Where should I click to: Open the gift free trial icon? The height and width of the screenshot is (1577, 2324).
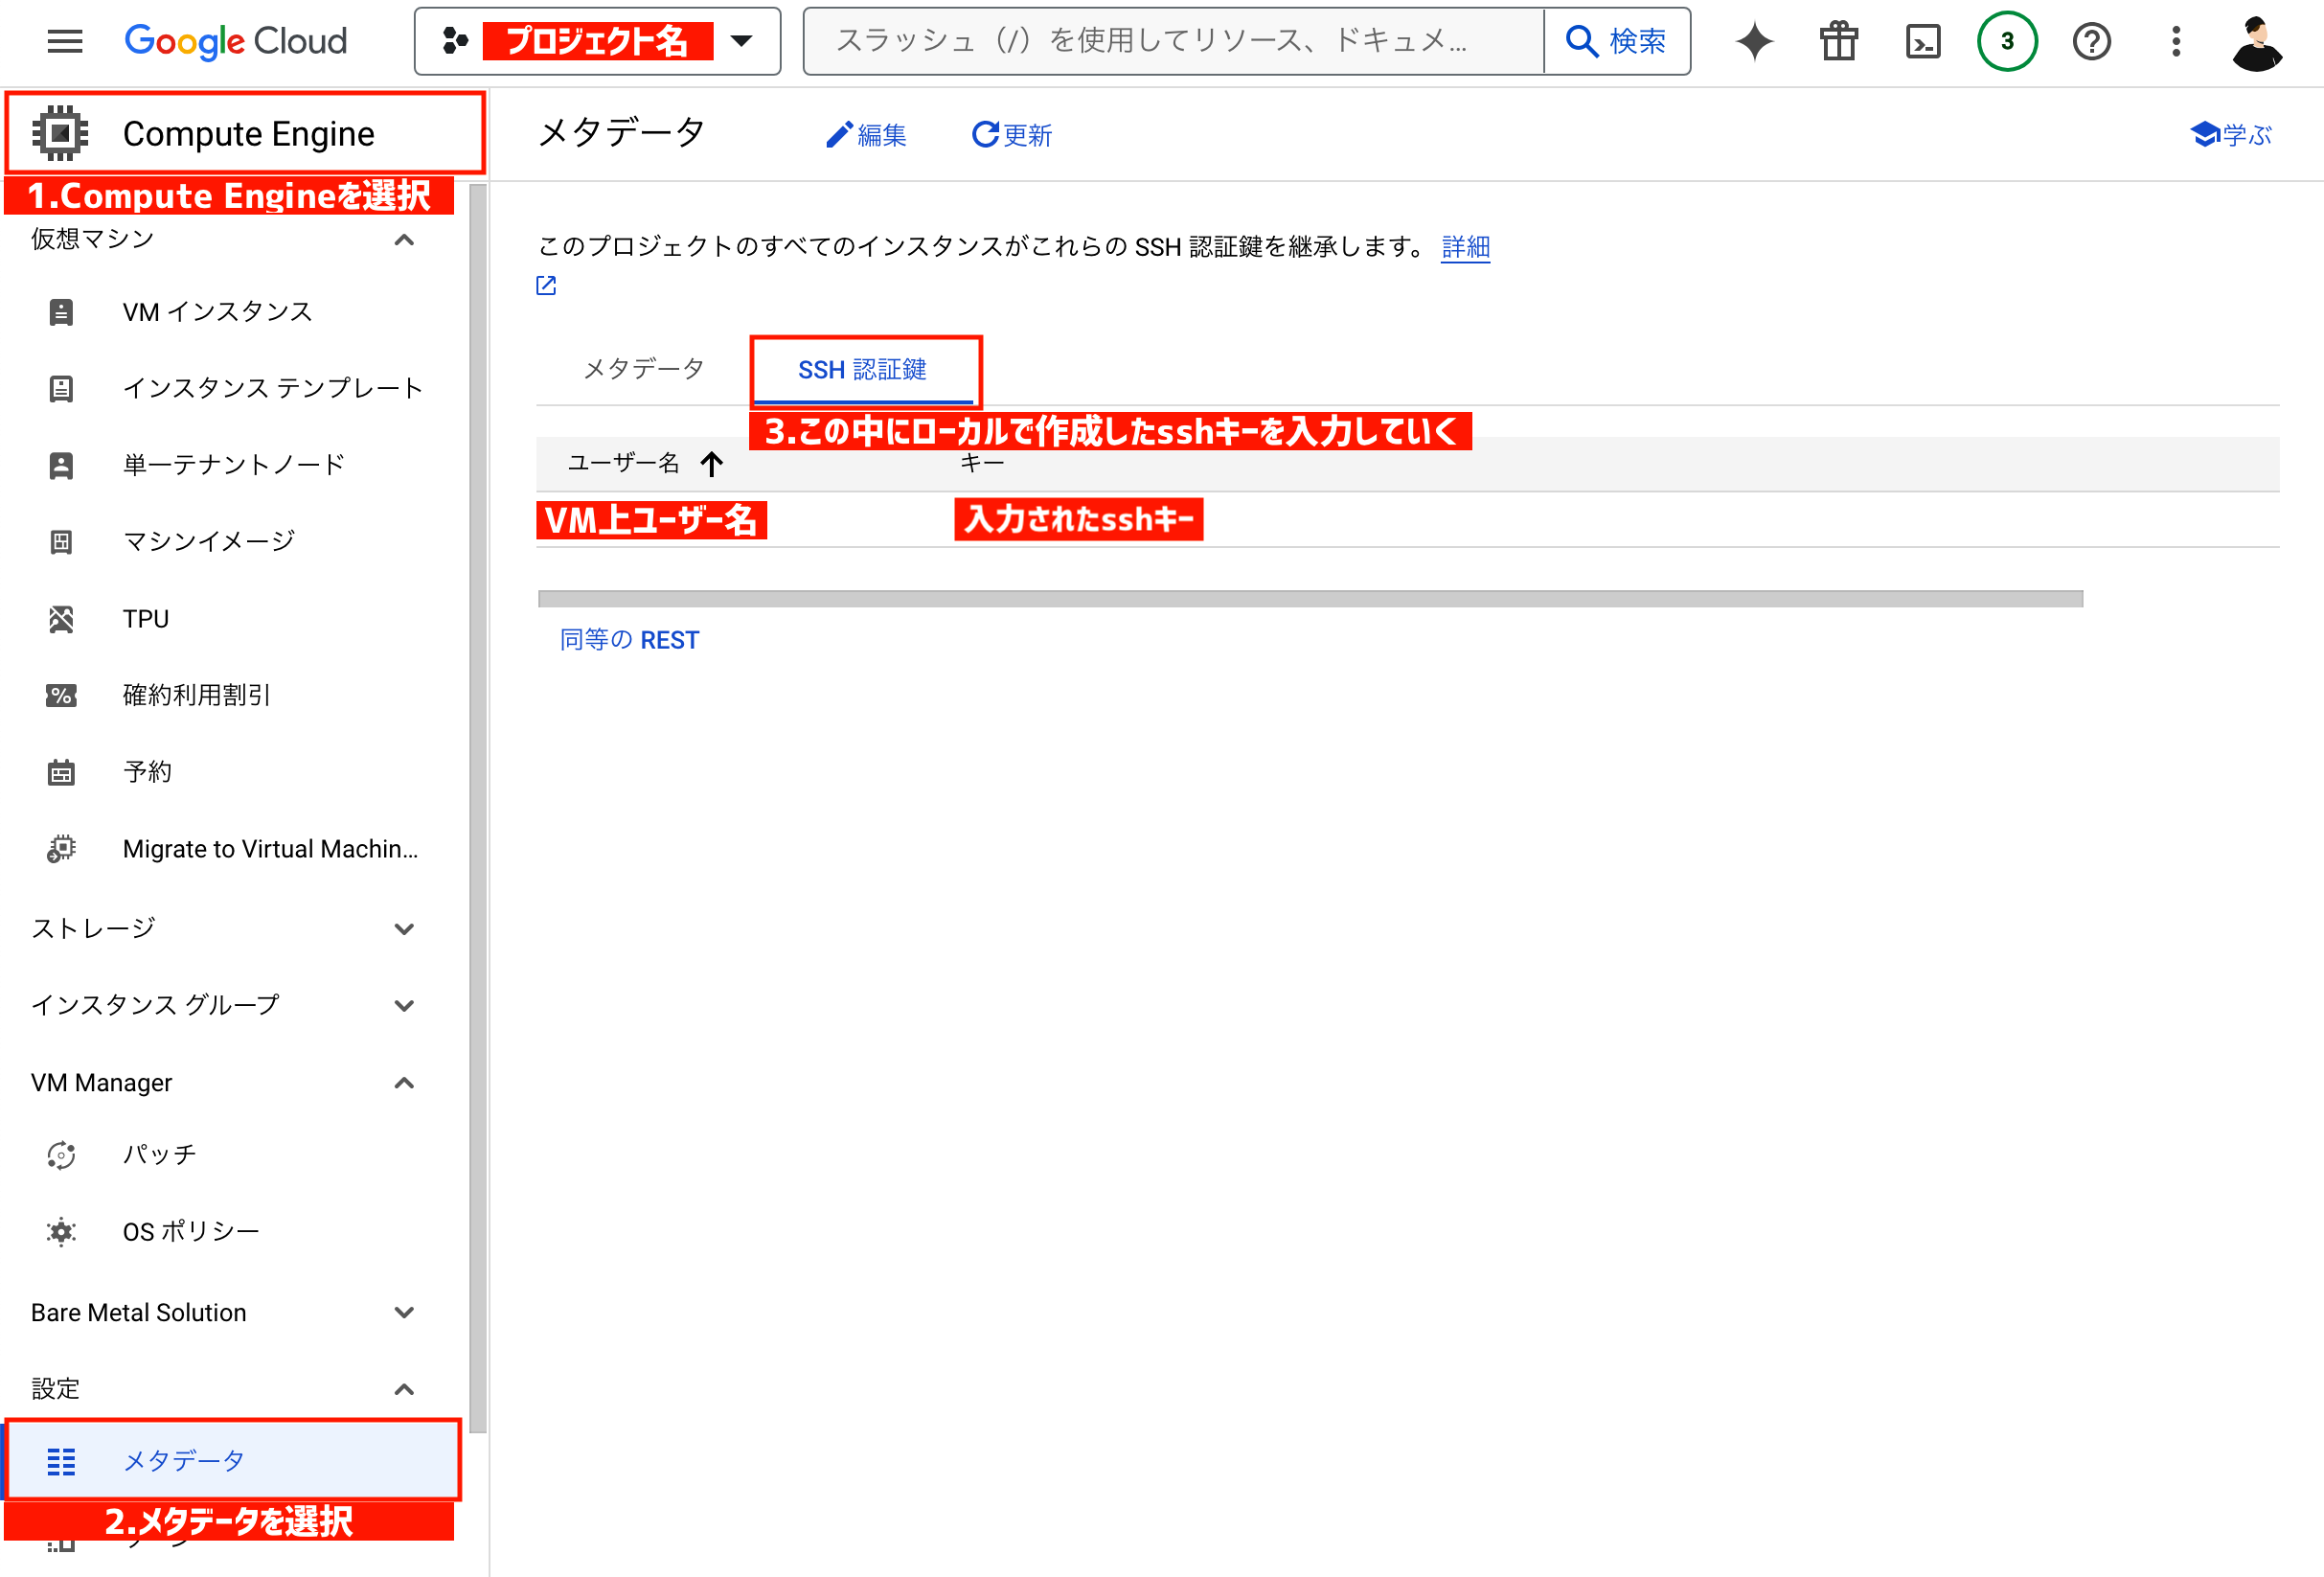click(x=1838, y=41)
